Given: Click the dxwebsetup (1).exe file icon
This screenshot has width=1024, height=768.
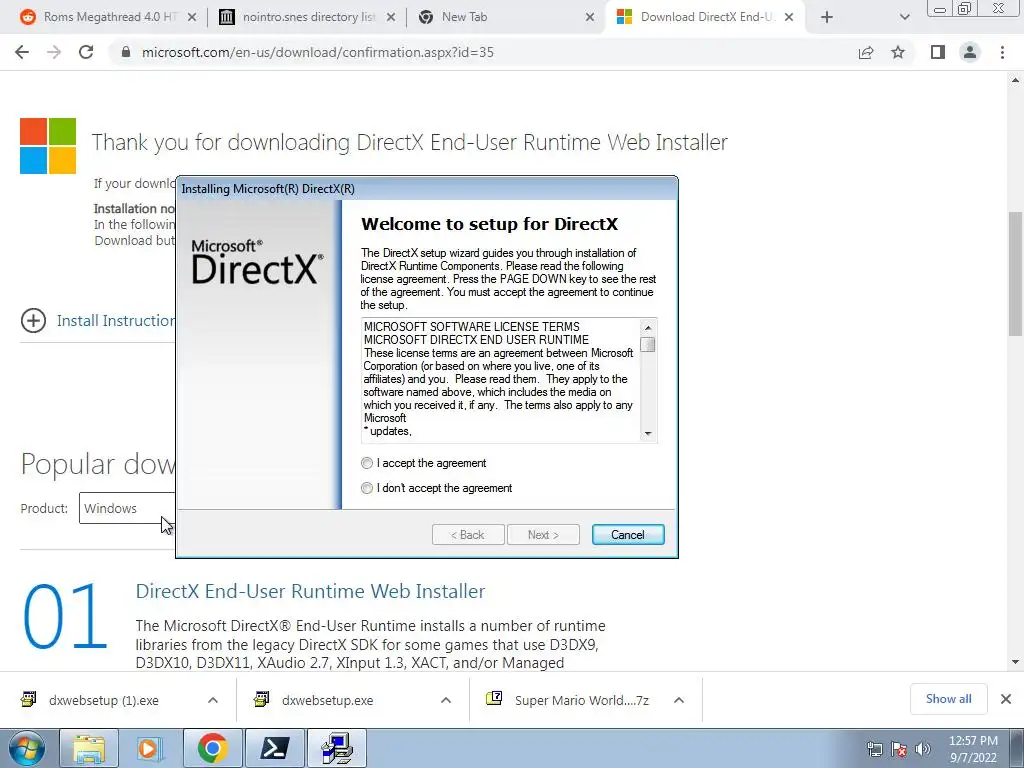Looking at the screenshot, I should click(28, 699).
